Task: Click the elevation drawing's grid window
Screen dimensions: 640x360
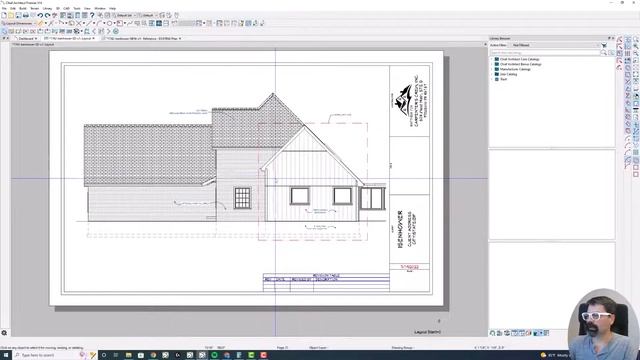Action: tap(242, 198)
